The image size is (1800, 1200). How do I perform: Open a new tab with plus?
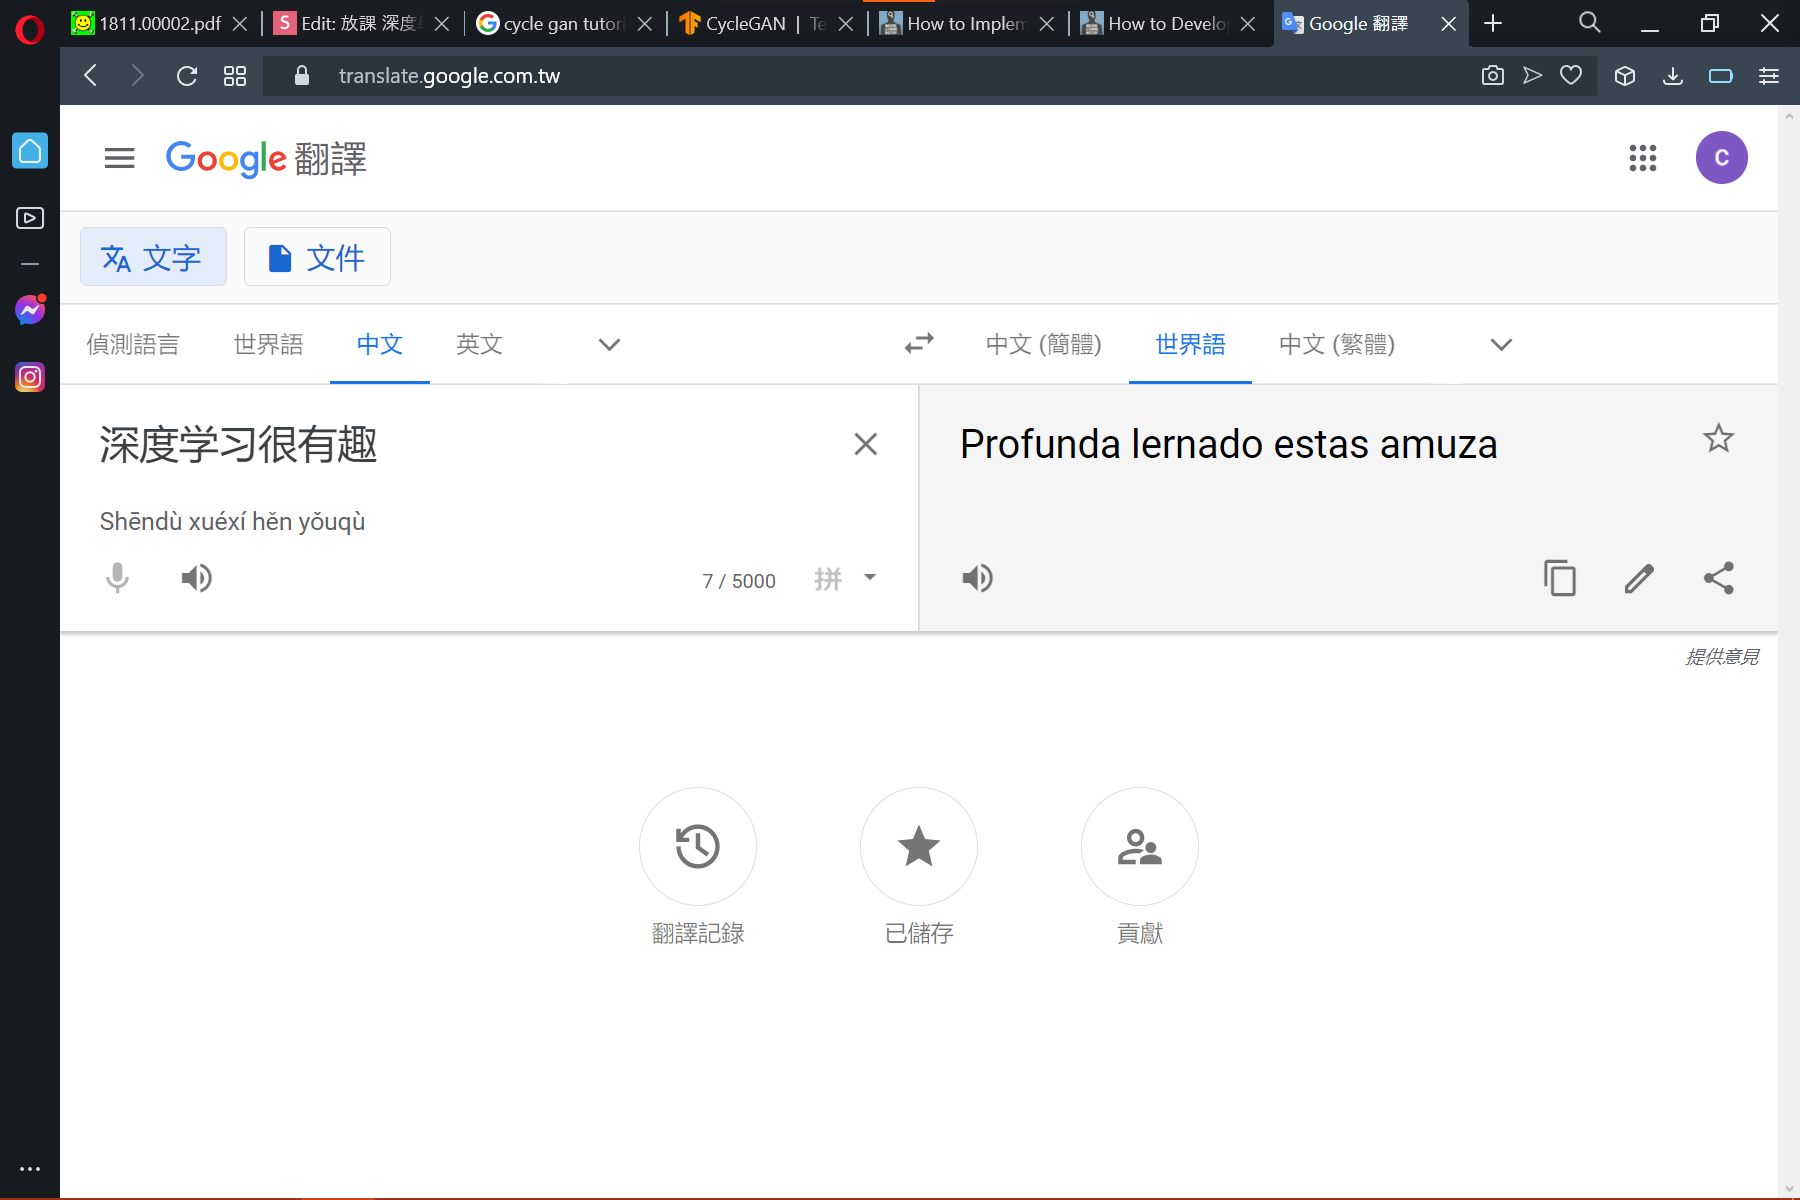(1493, 23)
